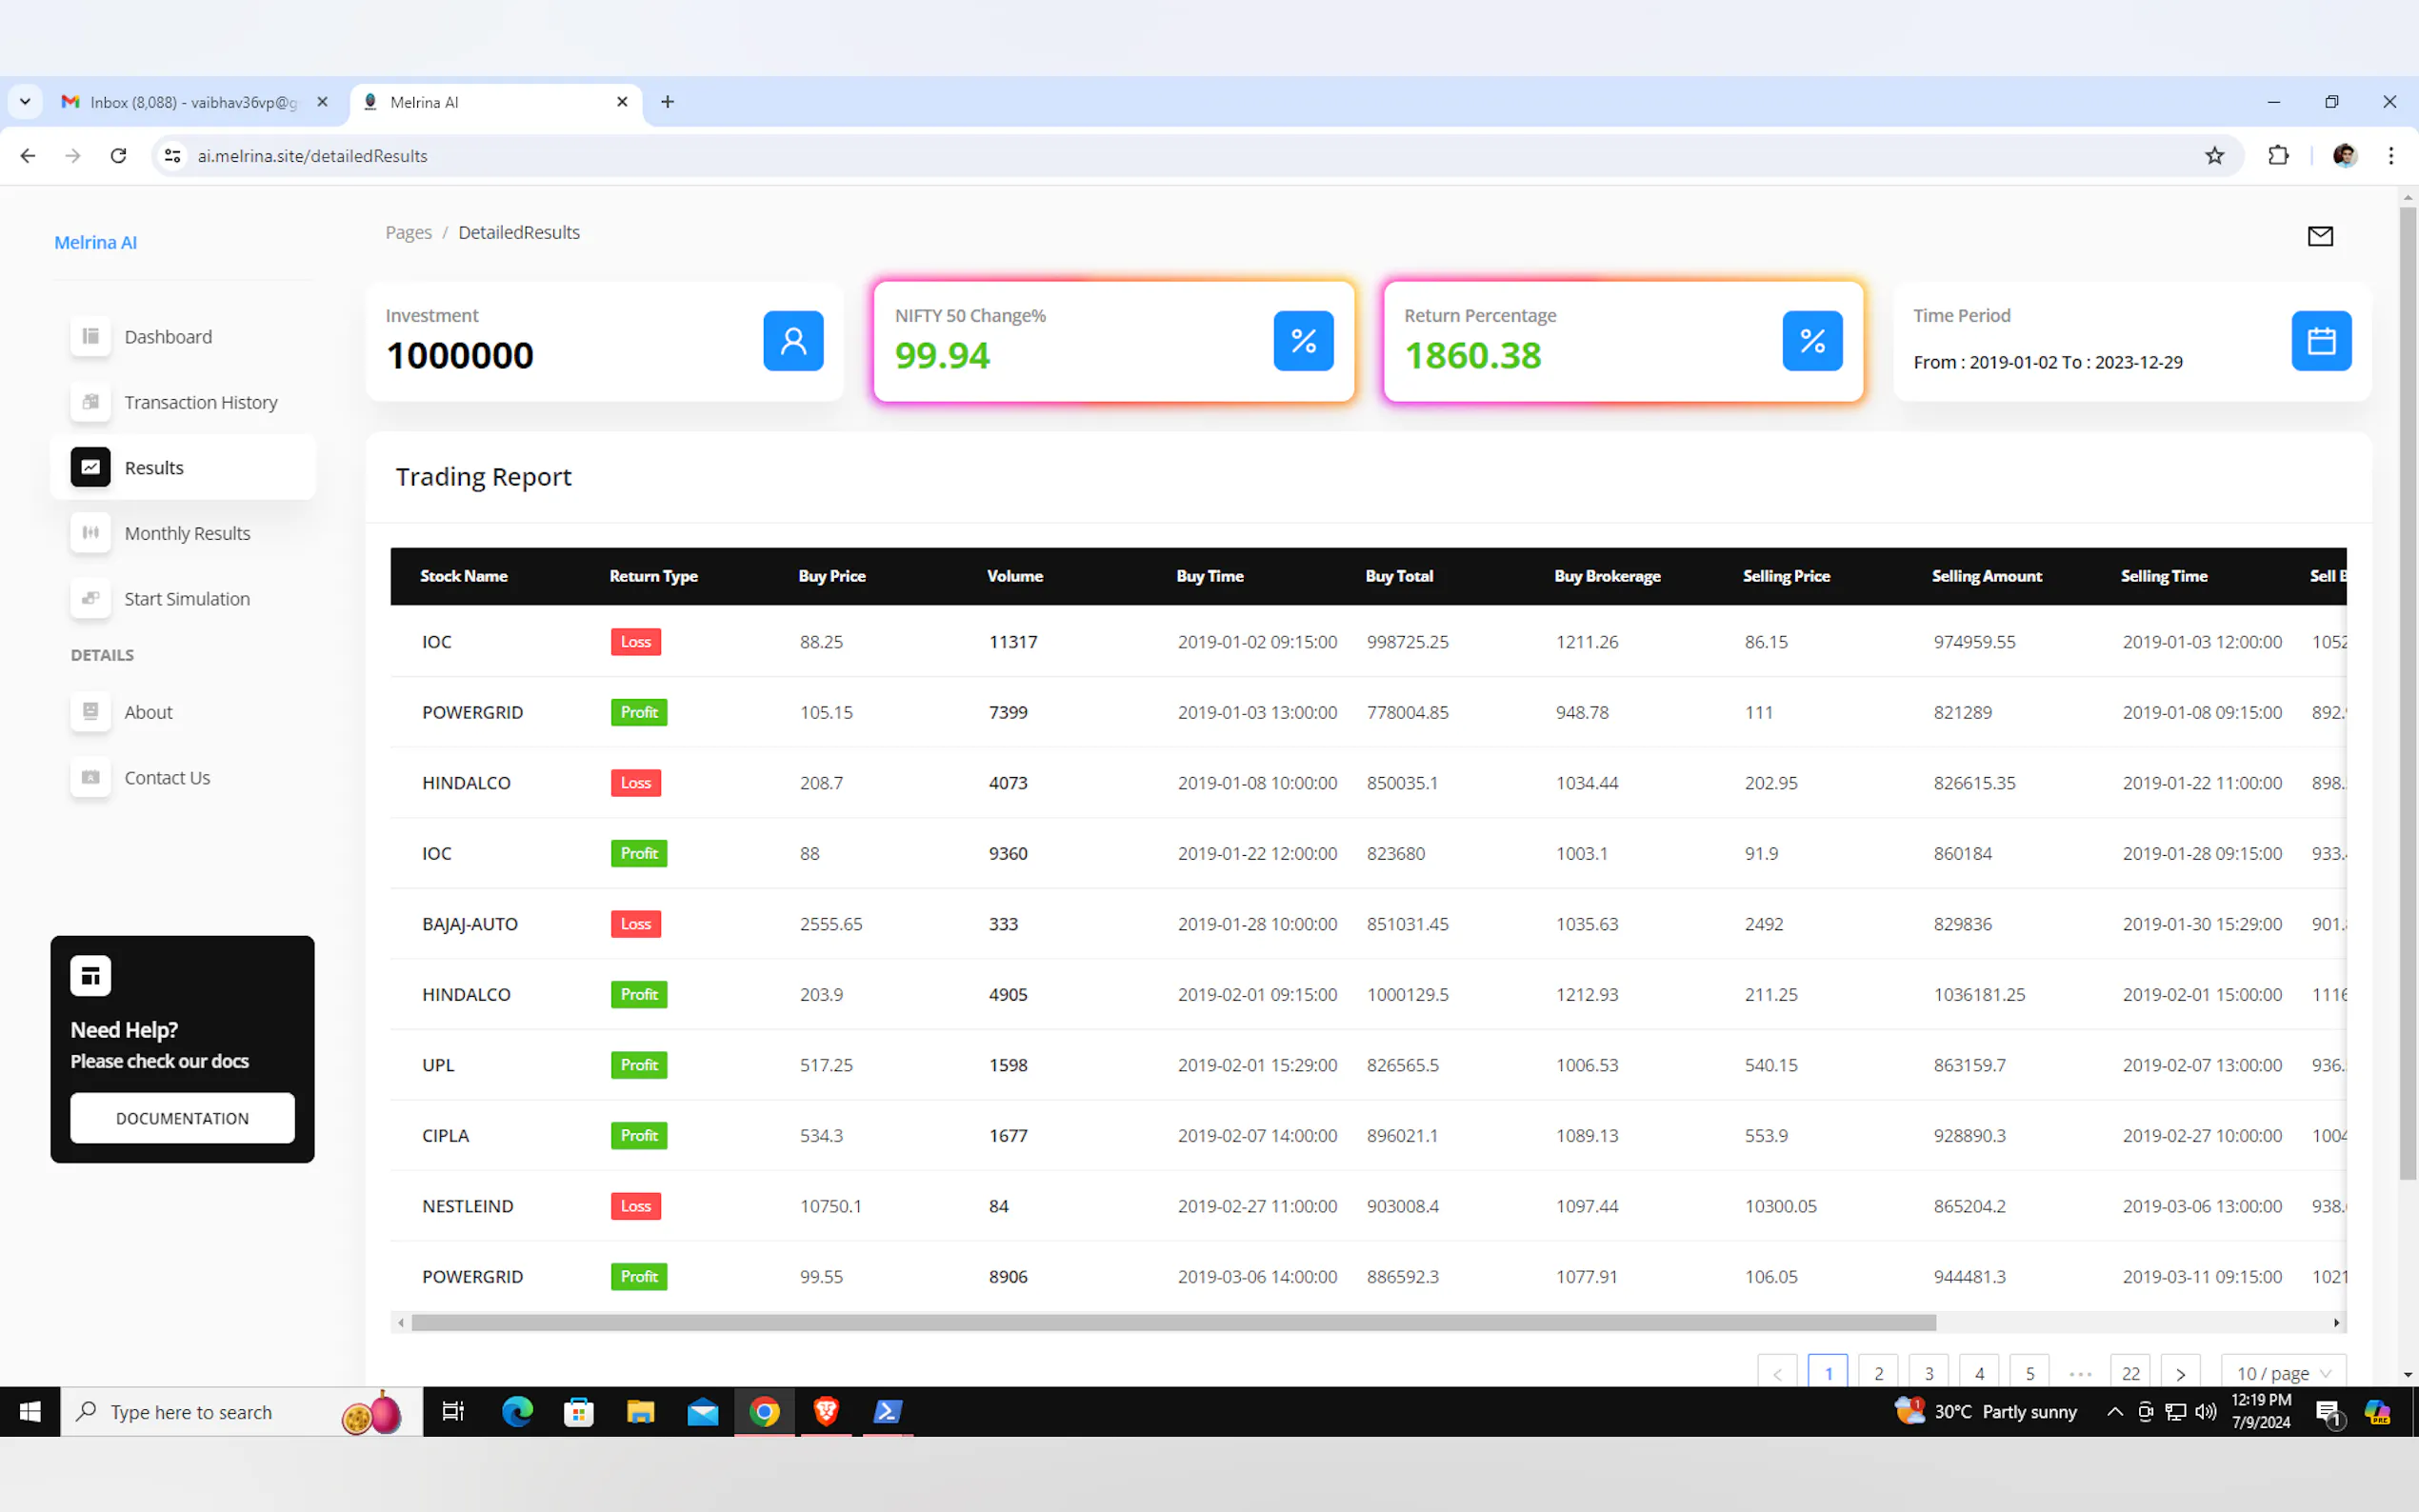The width and height of the screenshot is (2419, 1512).
Task: Open Transaction History page
Action: [x=200, y=402]
